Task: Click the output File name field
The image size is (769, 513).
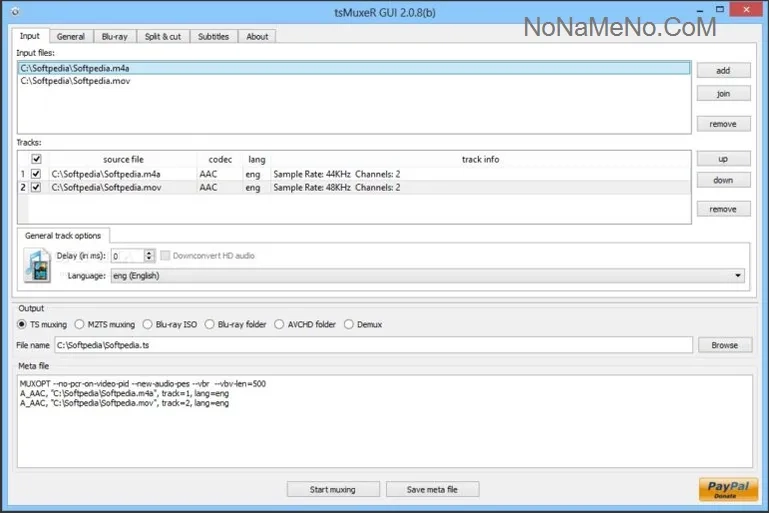Action: [x=373, y=345]
